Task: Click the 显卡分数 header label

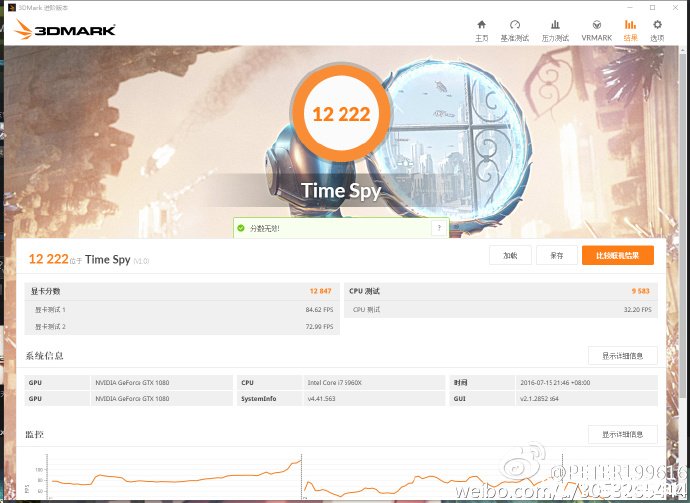Action: (45, 291)
